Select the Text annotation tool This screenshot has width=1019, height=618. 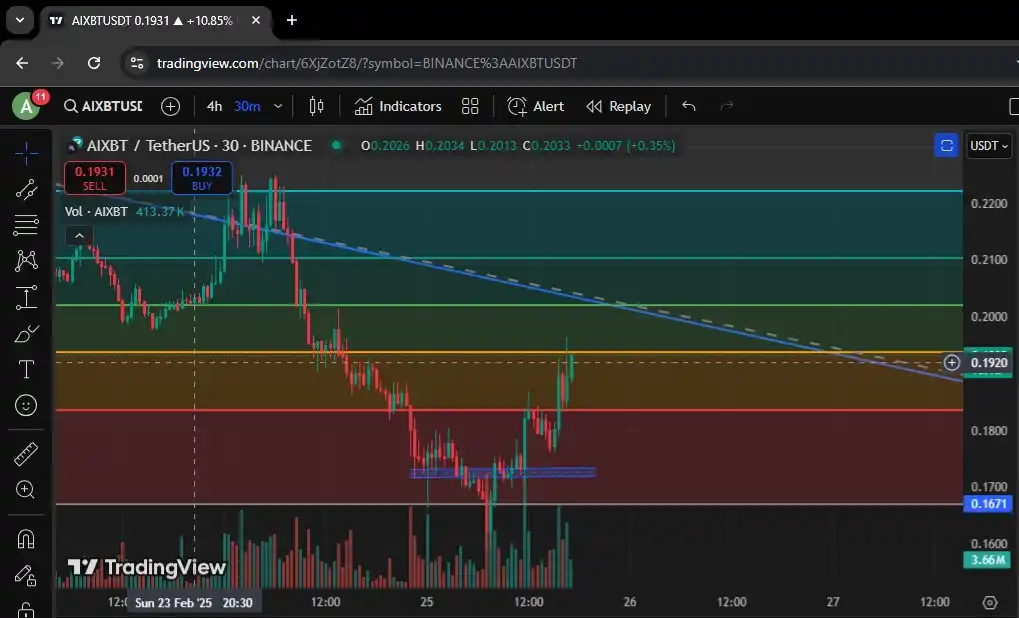[26, 369]
